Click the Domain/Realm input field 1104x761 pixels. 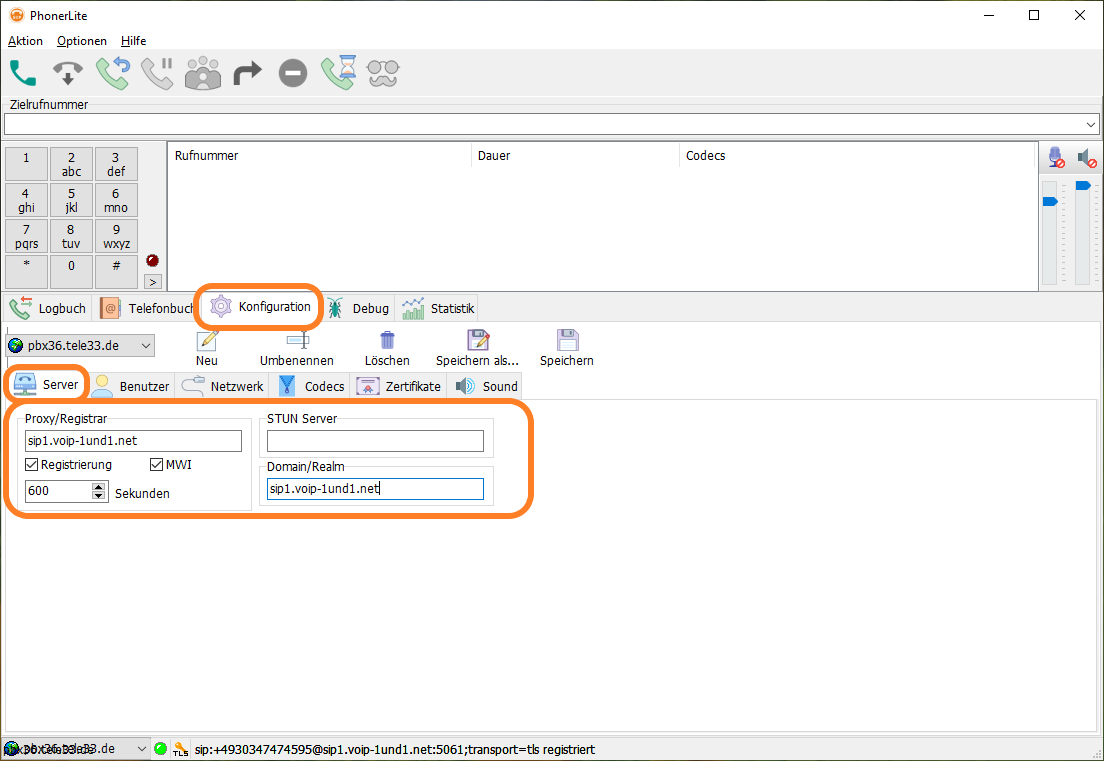(x=375, y=489)
